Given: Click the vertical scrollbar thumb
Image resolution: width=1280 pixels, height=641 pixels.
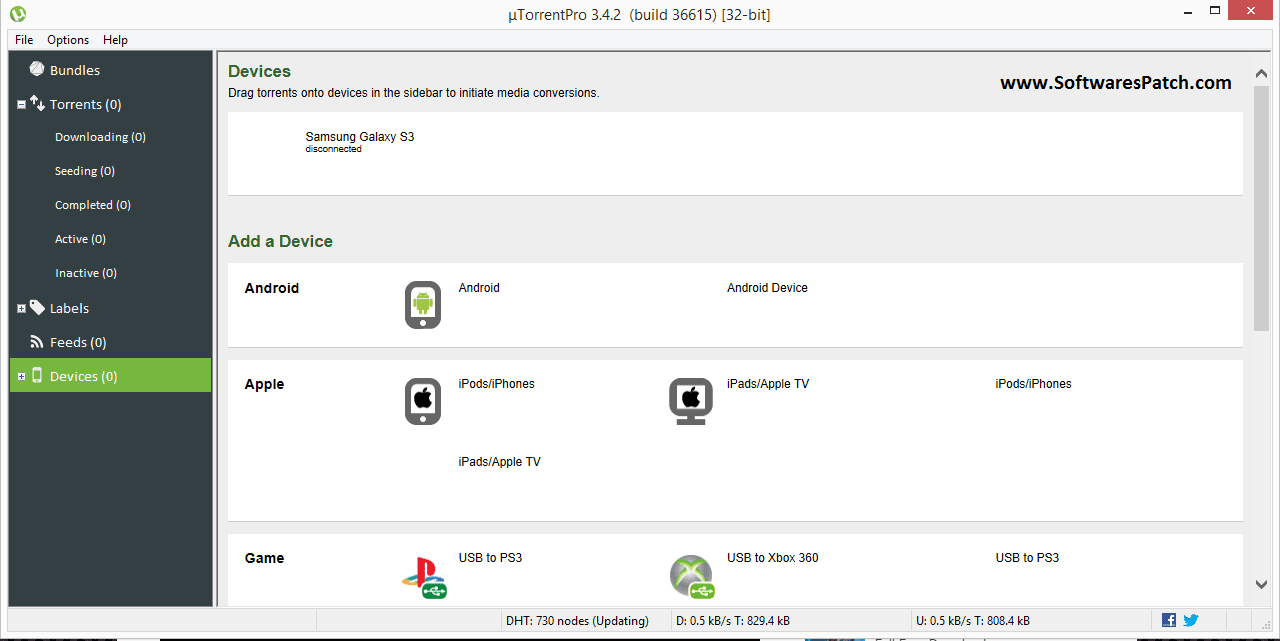Looking at the screenshot, I should 1261,207.
